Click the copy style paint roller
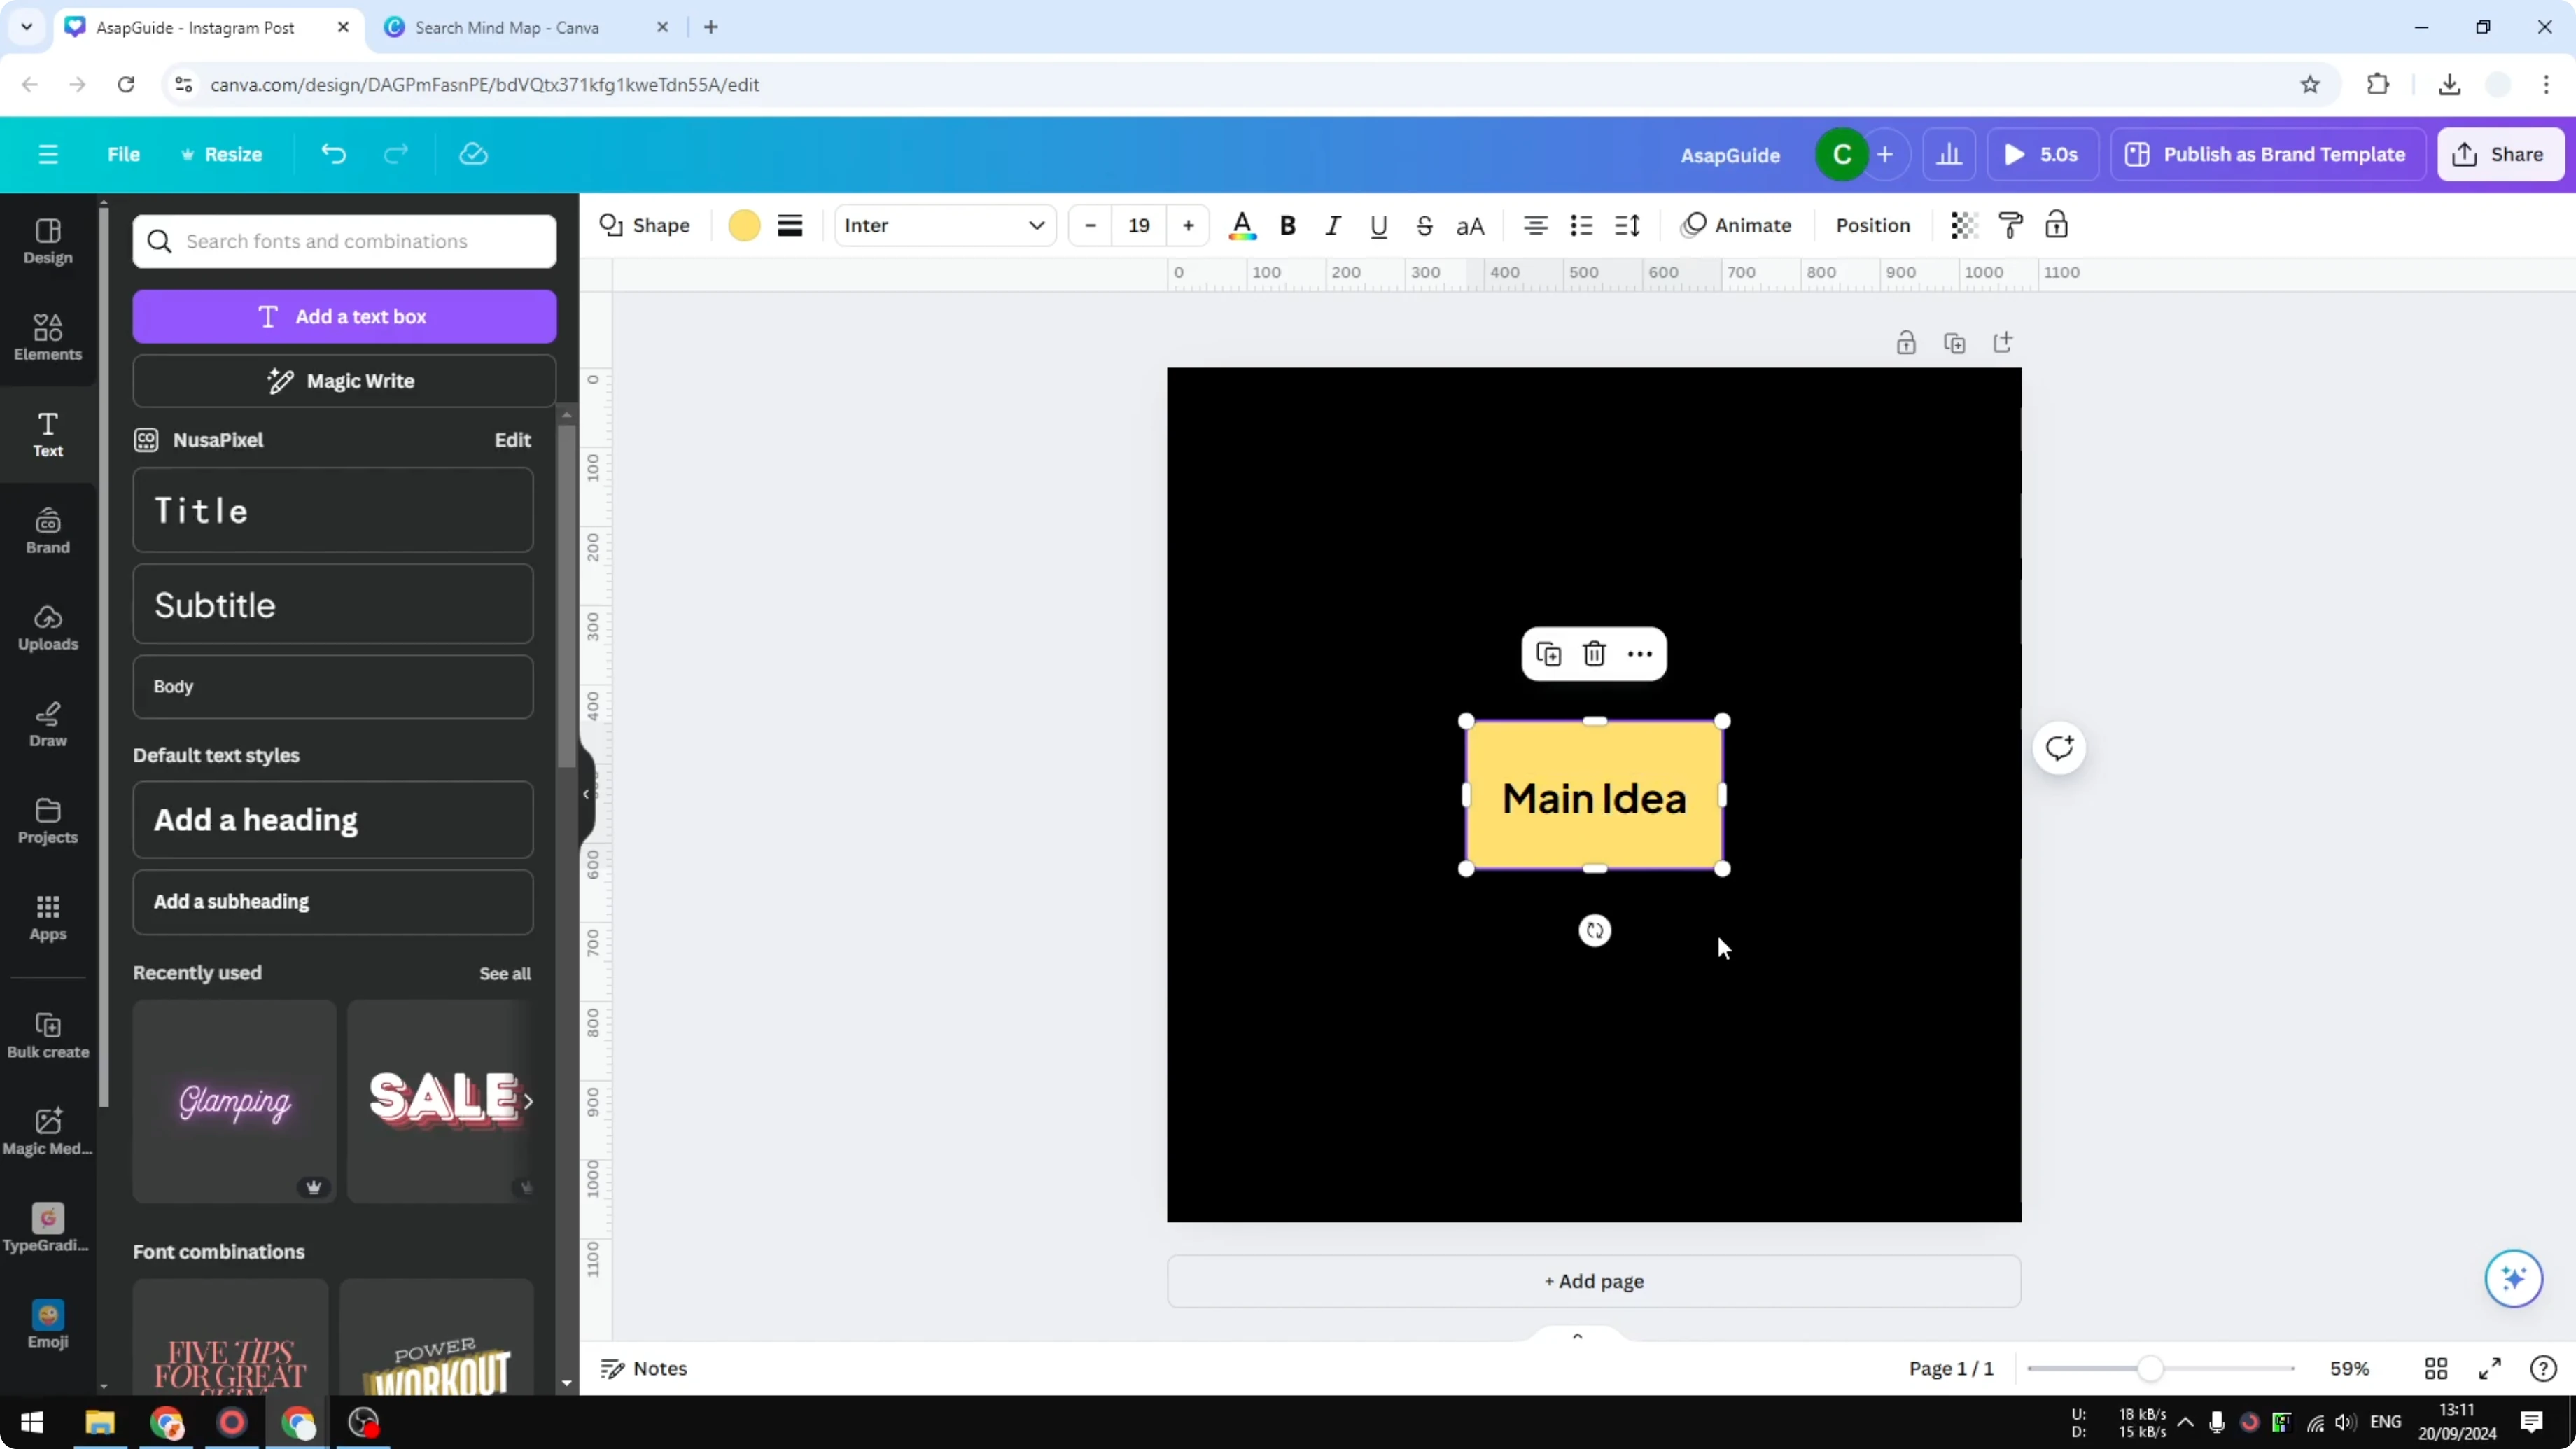This screenshot has height=1449, width=2576. pyautogui.click(x=2010, y=225)
